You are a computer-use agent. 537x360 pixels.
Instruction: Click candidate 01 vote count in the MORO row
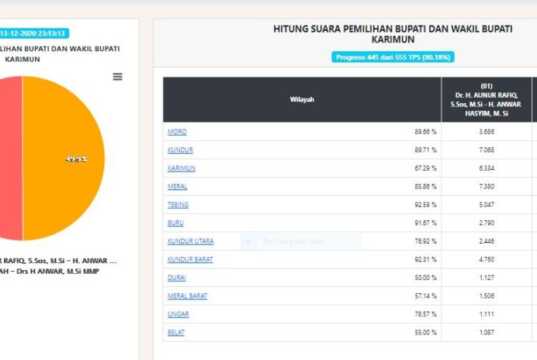(486, 132)
